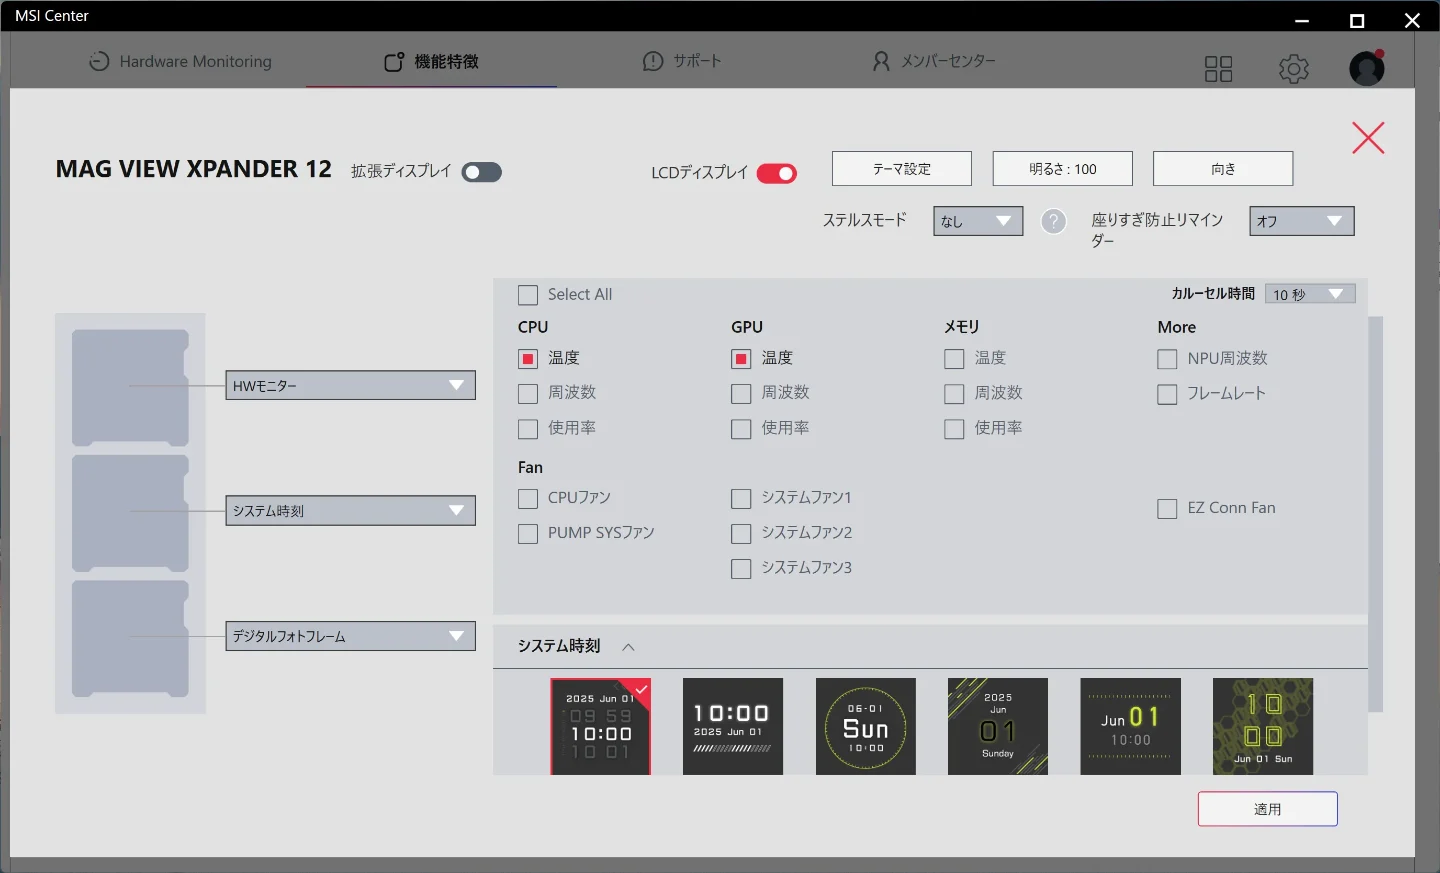Select the green hexagon clock thumbnail
The height and width of the screenshot is (873, 1440).
click(1263, 727)
